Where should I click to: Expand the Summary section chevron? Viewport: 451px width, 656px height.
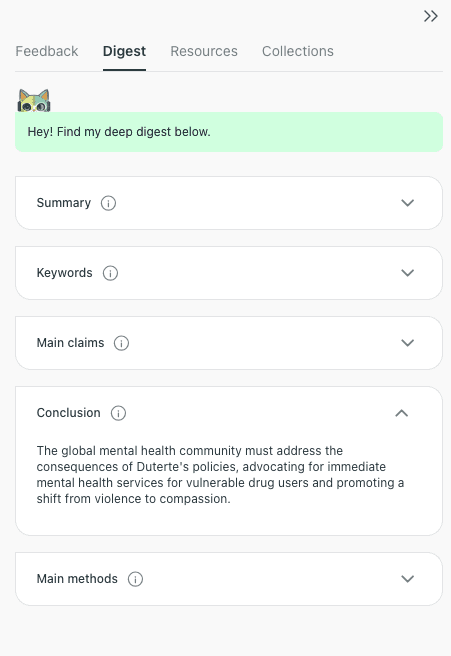pos(407,203)
